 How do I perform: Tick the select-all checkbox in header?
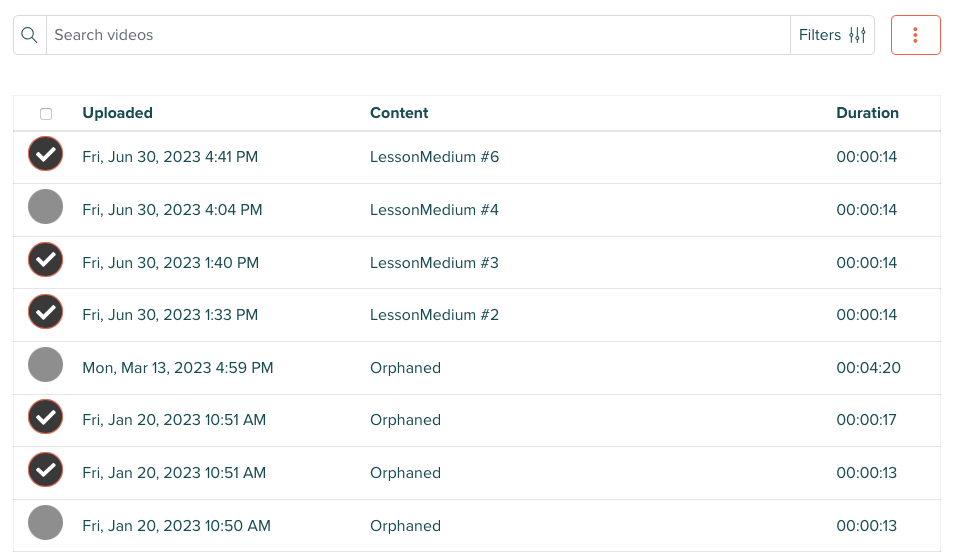click(46, 114)
